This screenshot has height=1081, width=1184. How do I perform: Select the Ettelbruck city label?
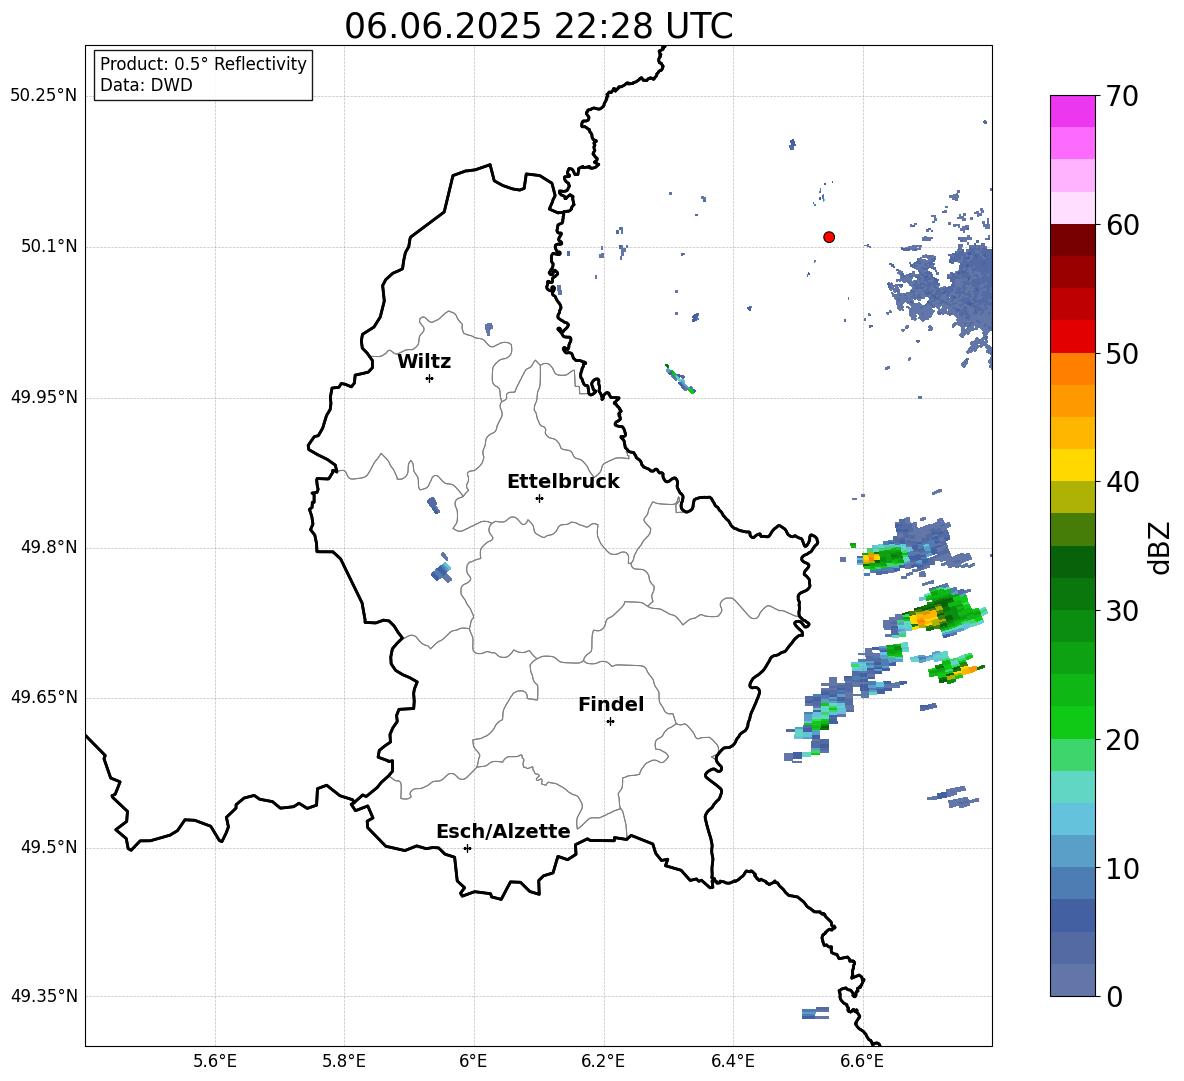pos(563,482)
